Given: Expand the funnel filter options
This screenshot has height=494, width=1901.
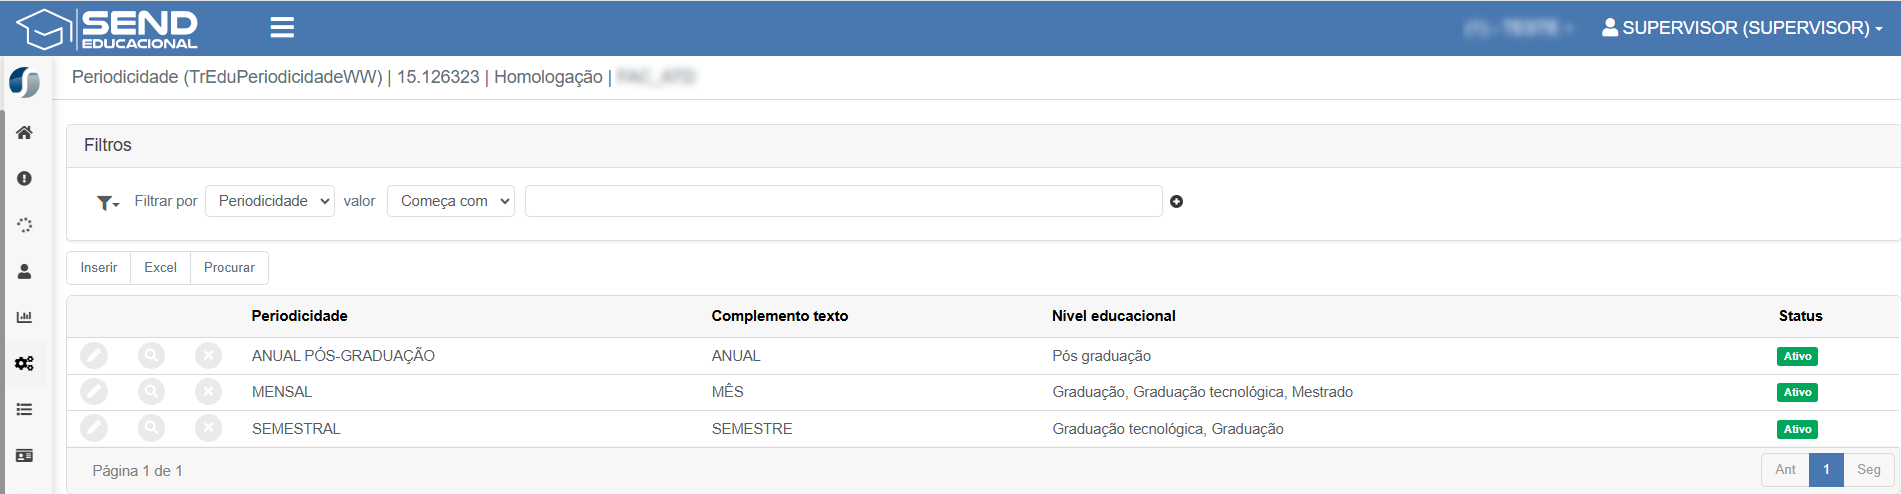Looking at the screenshot, I should pyautogui.click(x=107, y=203).
